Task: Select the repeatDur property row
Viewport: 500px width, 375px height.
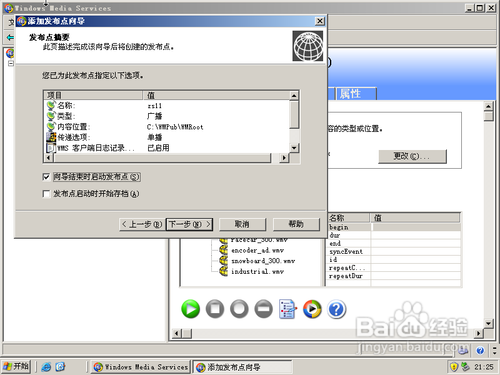Action: pyautogui.click(x=394, y=276)
